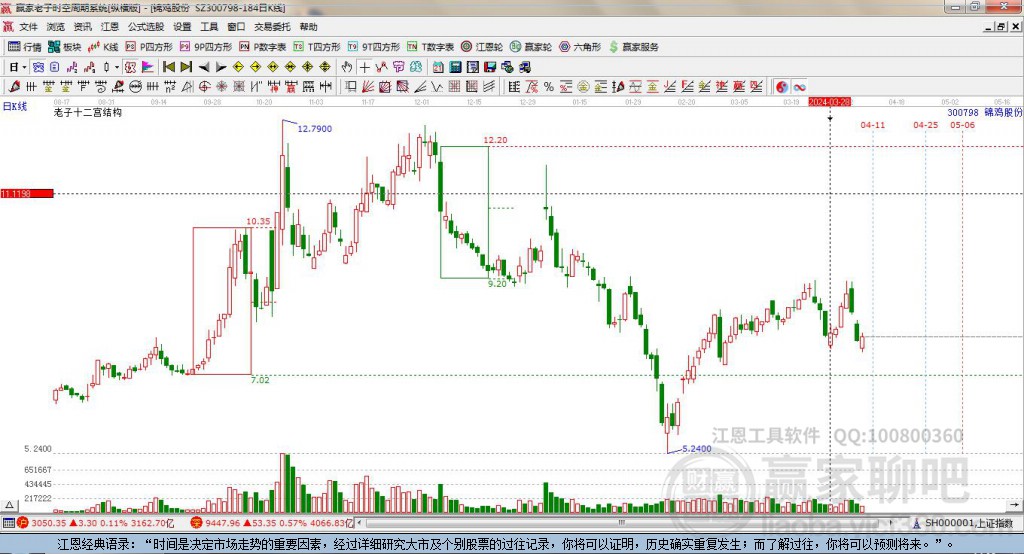Select the hand pan tool
Image resolution: width=1024 pixels, height=554 pixels.
(x=346, y=67)
